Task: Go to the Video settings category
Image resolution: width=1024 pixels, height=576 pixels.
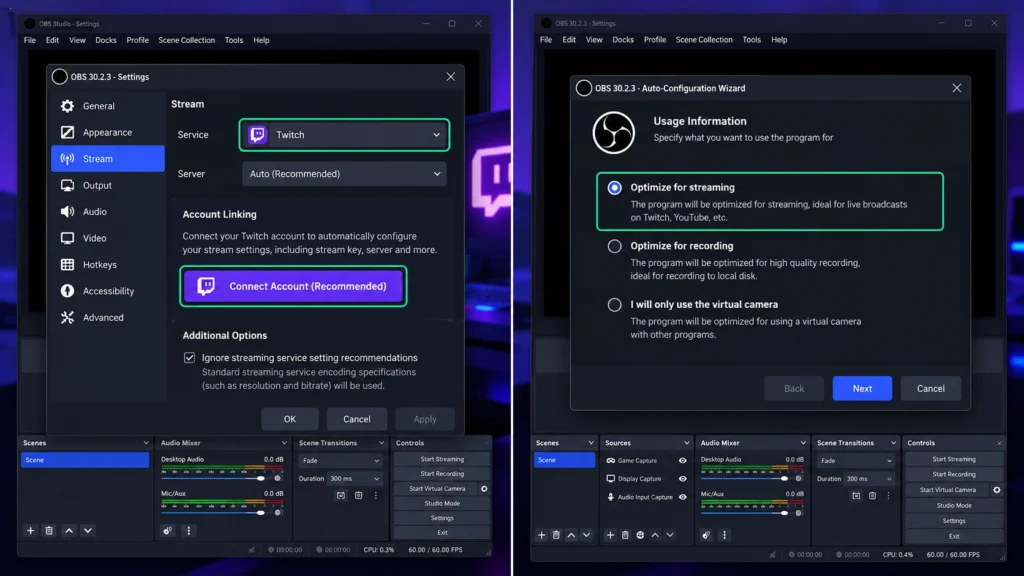Action: (108, 238)
